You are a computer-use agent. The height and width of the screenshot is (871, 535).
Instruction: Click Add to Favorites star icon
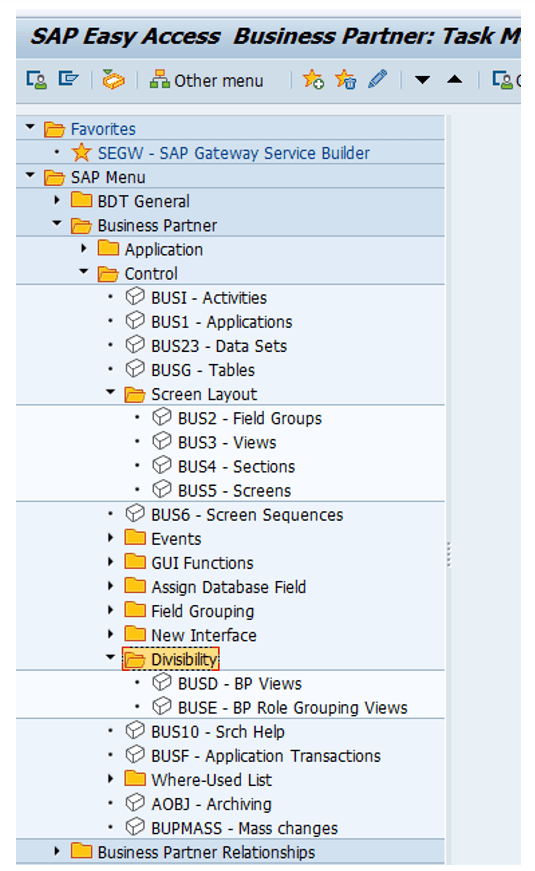(313, 80)
